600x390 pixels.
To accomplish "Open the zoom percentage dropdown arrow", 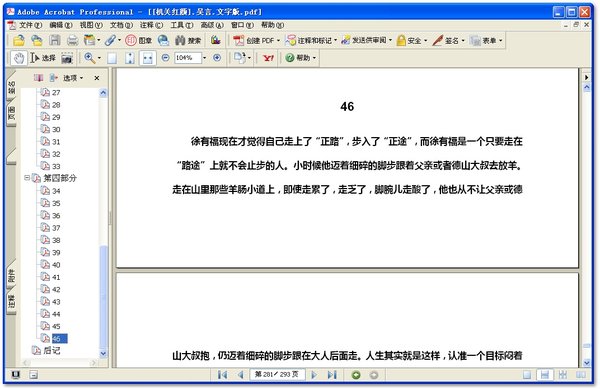I will (x=204, y=58).
